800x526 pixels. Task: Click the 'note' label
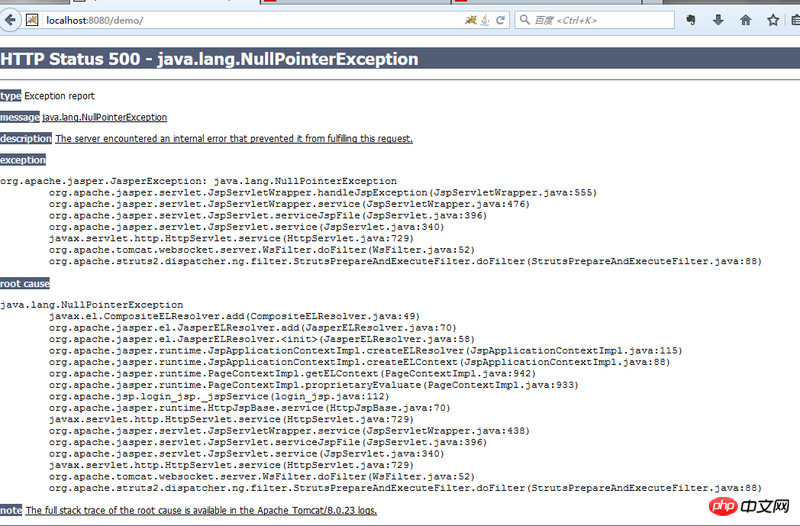pyautogui.click(x=11, y=510)
